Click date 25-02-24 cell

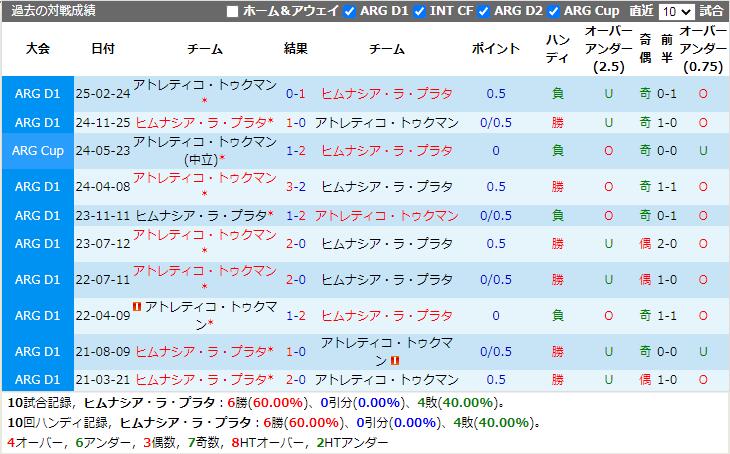click(103, 94)
